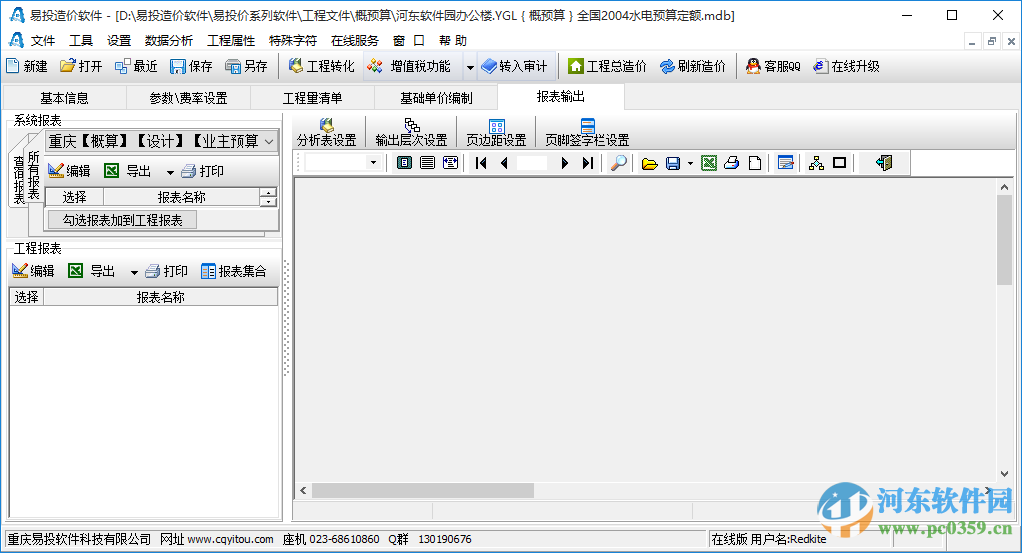Switch to 工程量清单 tab
This screenshot has height=553, width=1022.
point(312,98)
